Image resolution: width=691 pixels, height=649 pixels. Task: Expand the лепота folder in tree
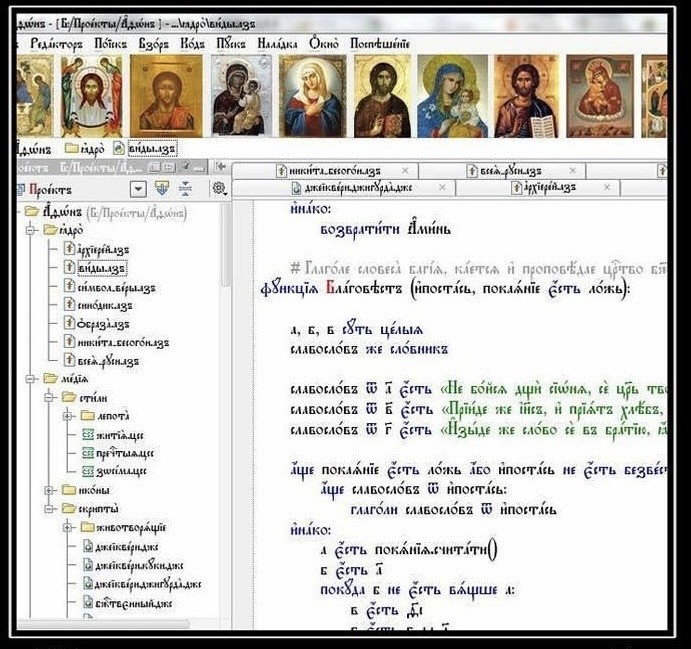click(x=67, y=416)
